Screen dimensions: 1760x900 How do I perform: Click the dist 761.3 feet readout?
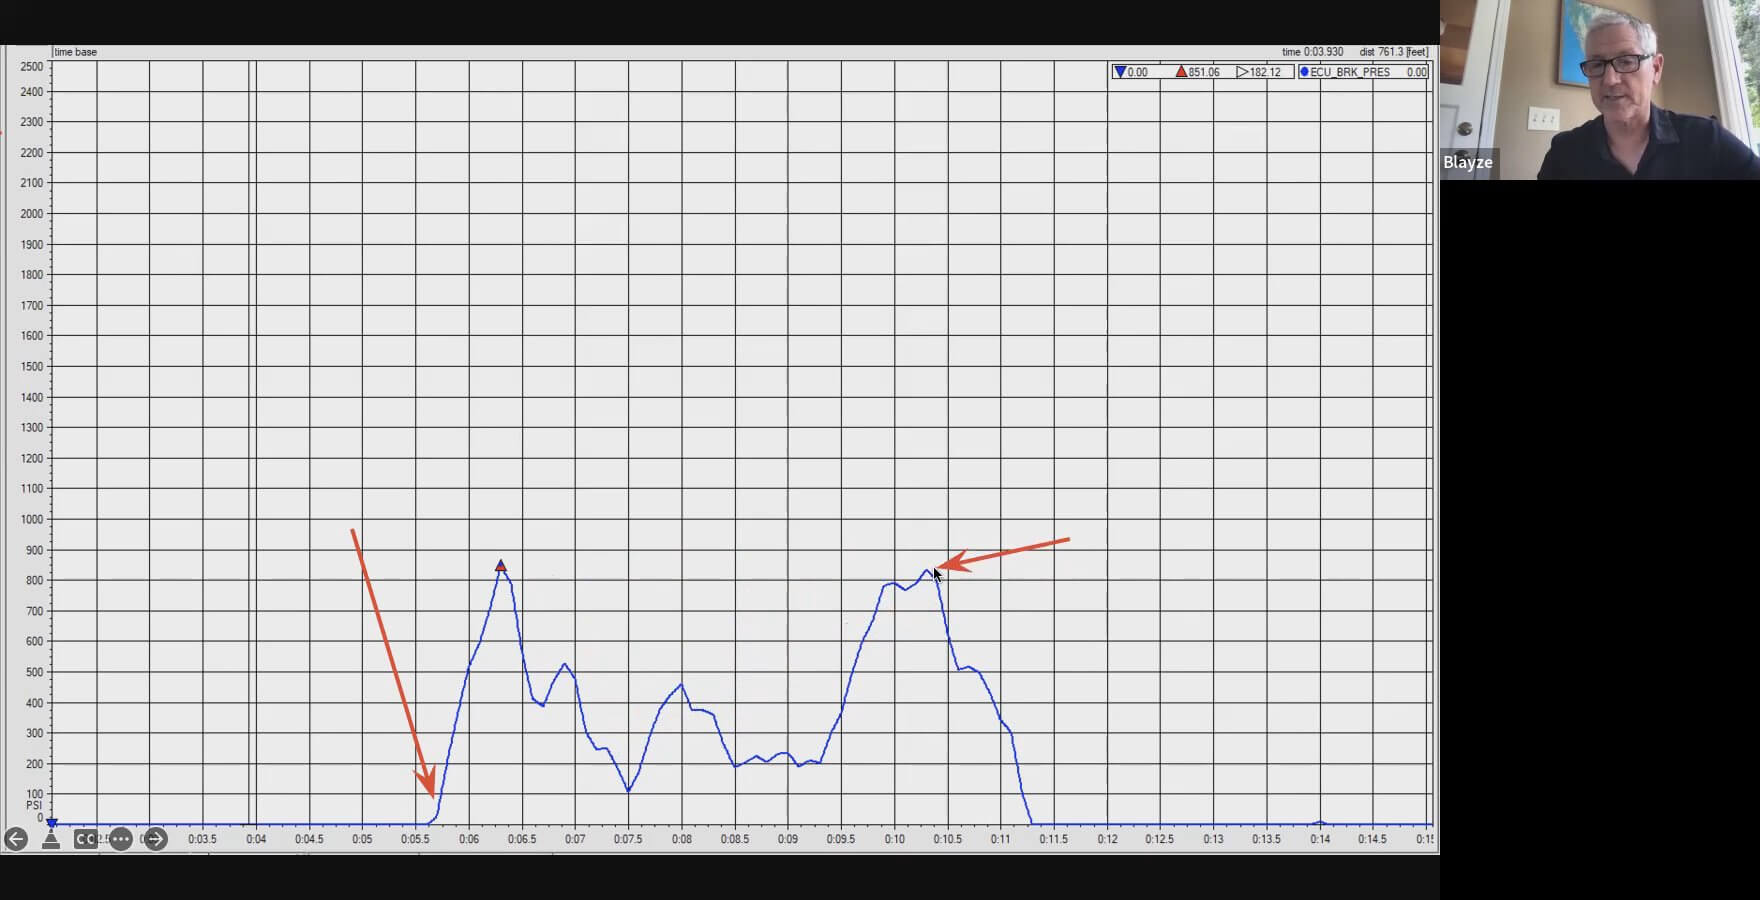tap(1393, 52)
